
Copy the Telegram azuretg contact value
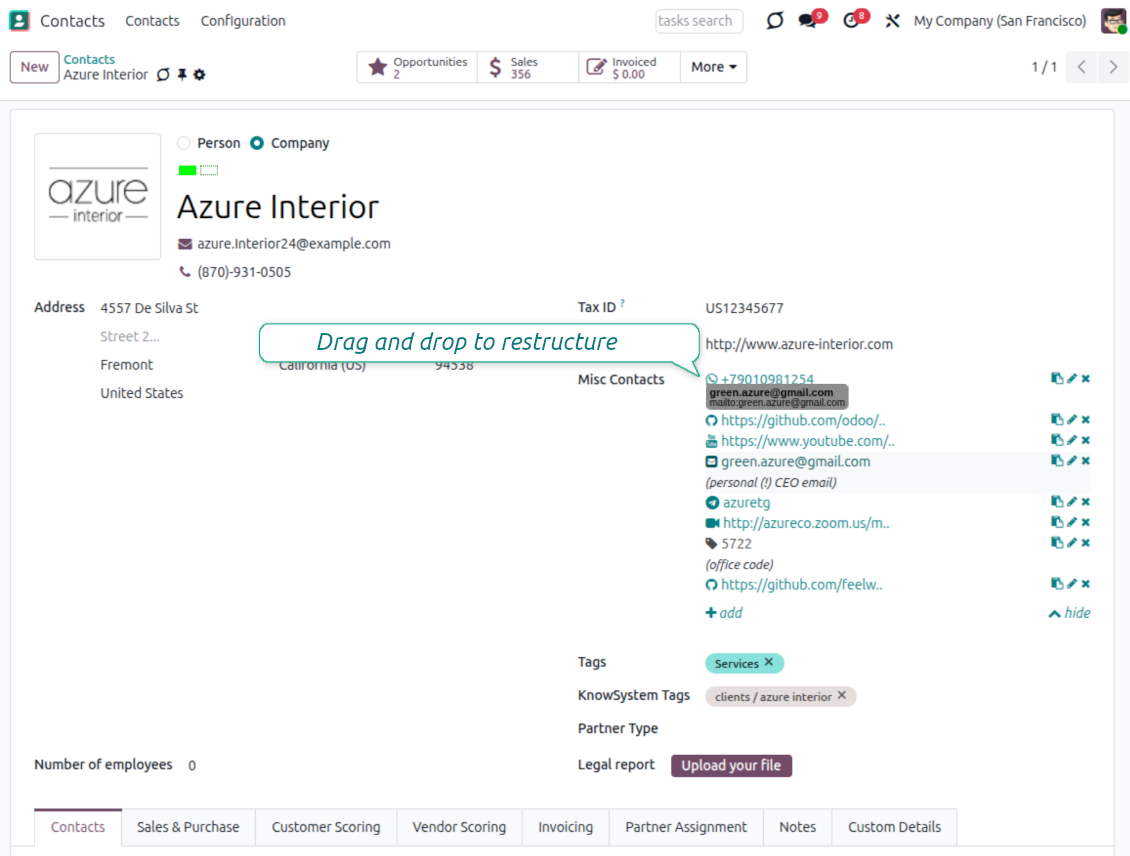point(1056,503)
